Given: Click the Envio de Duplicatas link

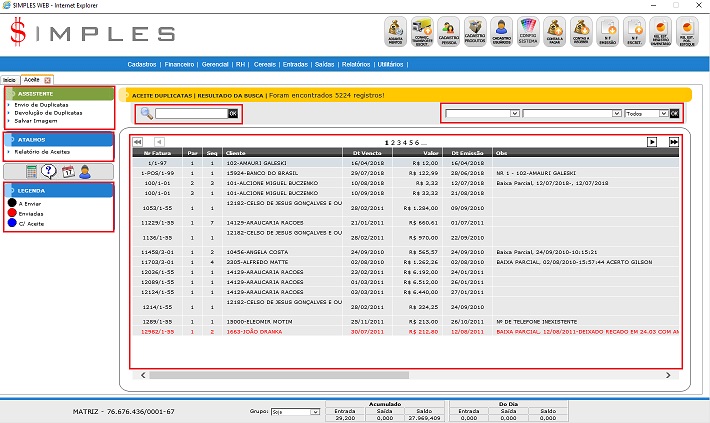Looking at the screenshot, I should coord(47,104).
